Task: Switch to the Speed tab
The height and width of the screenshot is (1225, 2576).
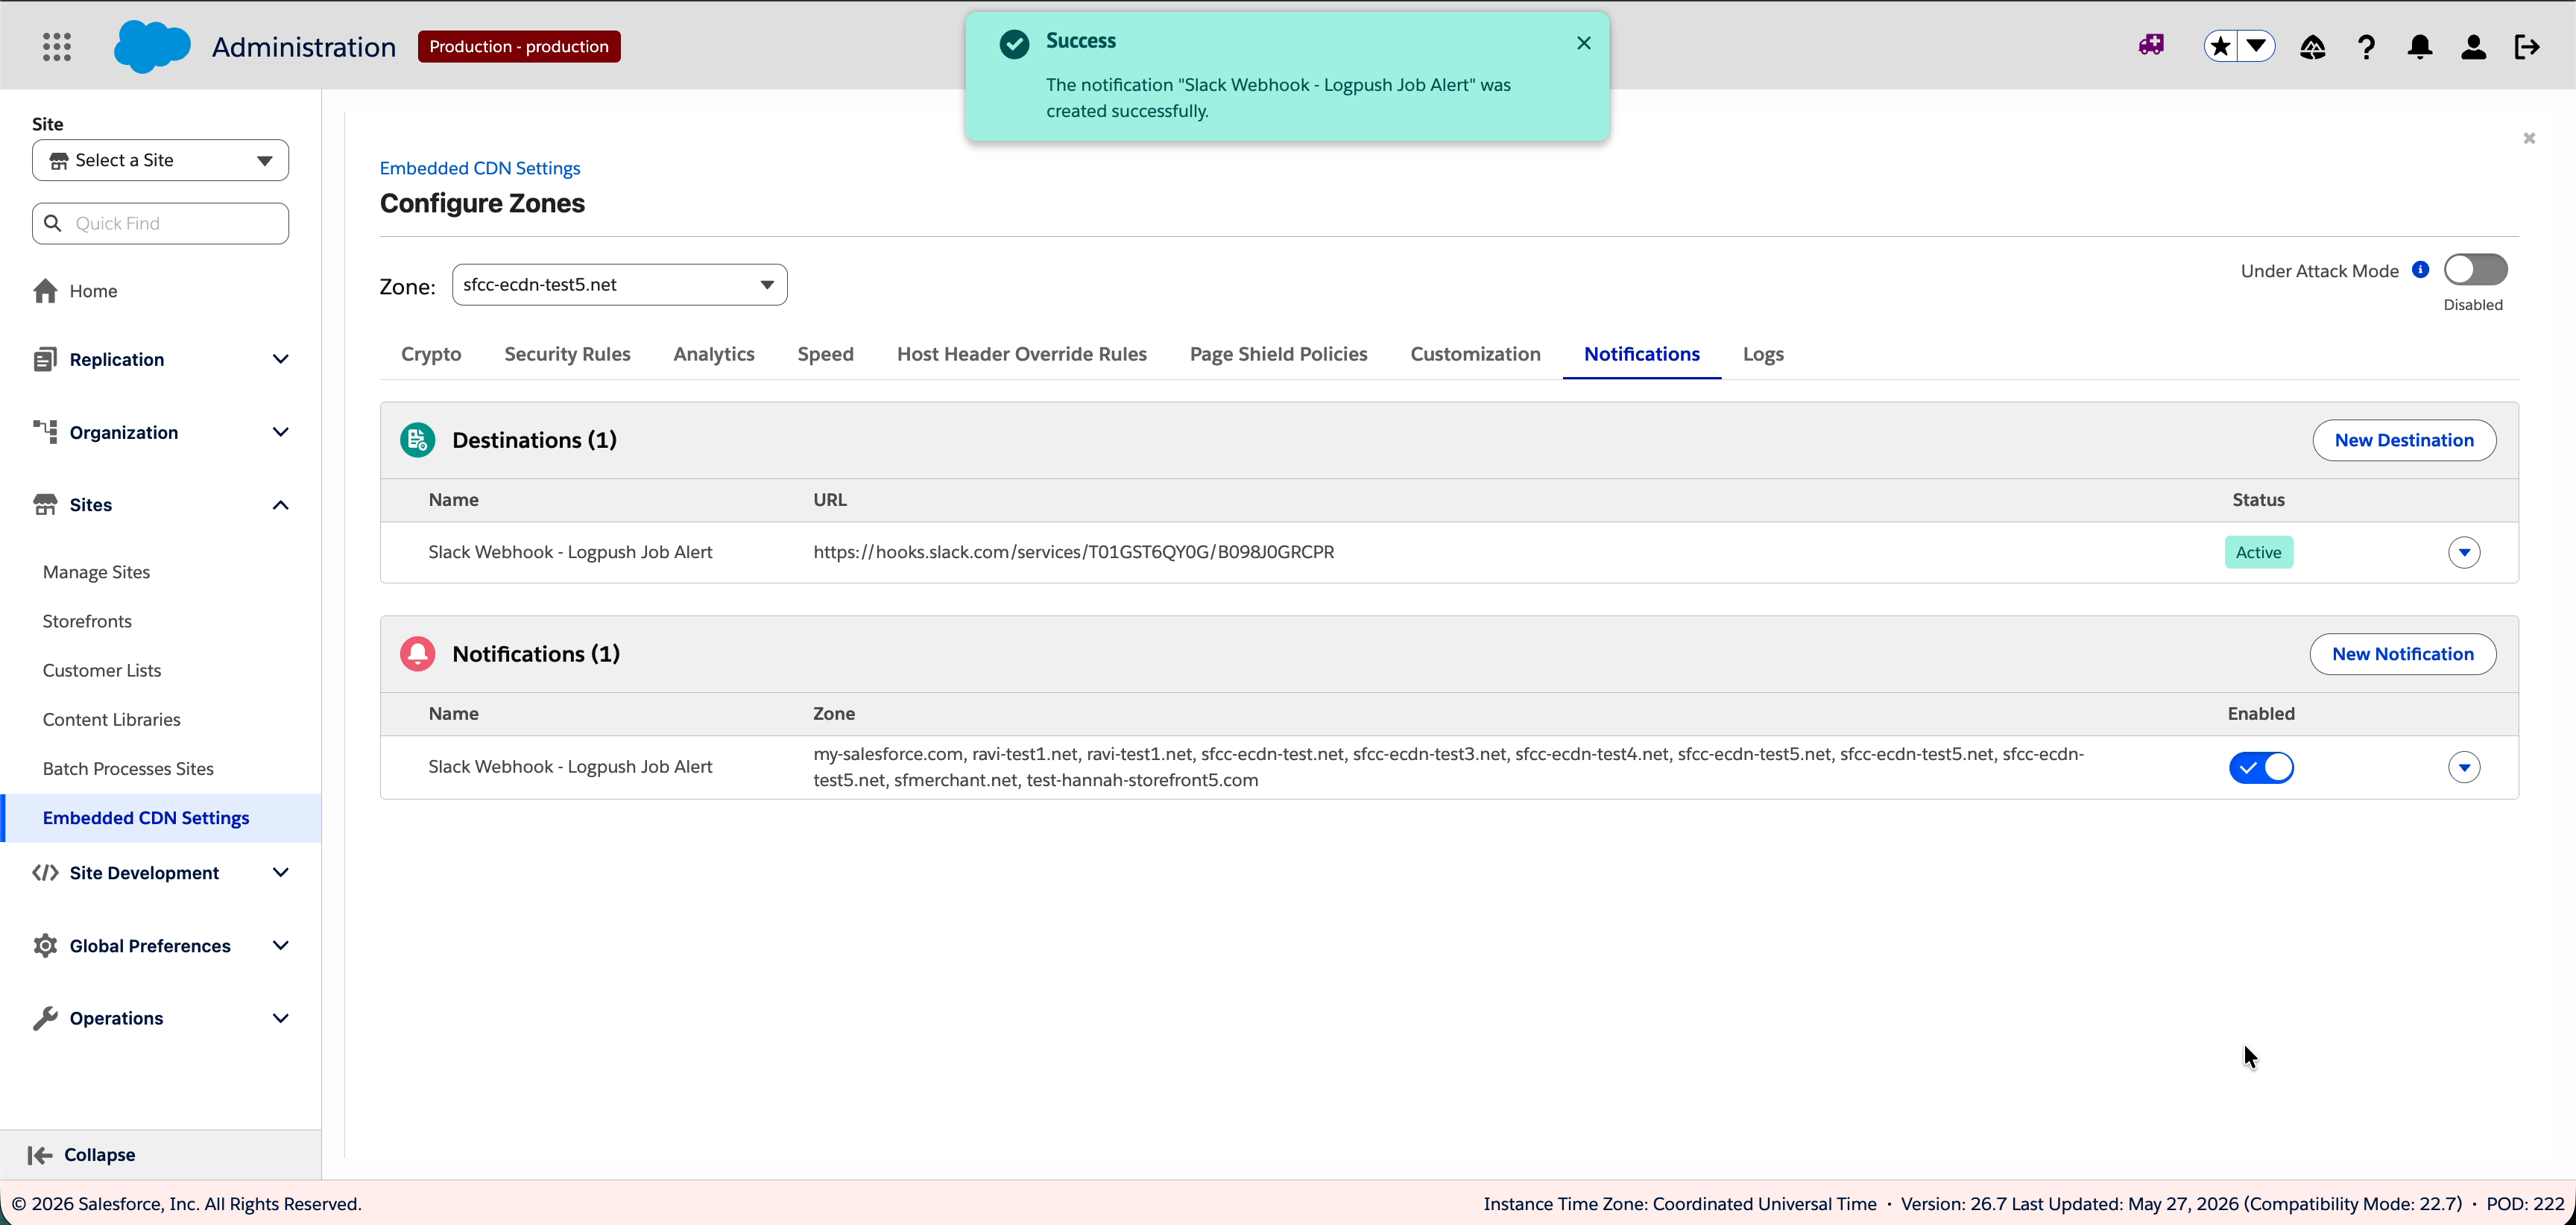Action: [x=826, y=354]
